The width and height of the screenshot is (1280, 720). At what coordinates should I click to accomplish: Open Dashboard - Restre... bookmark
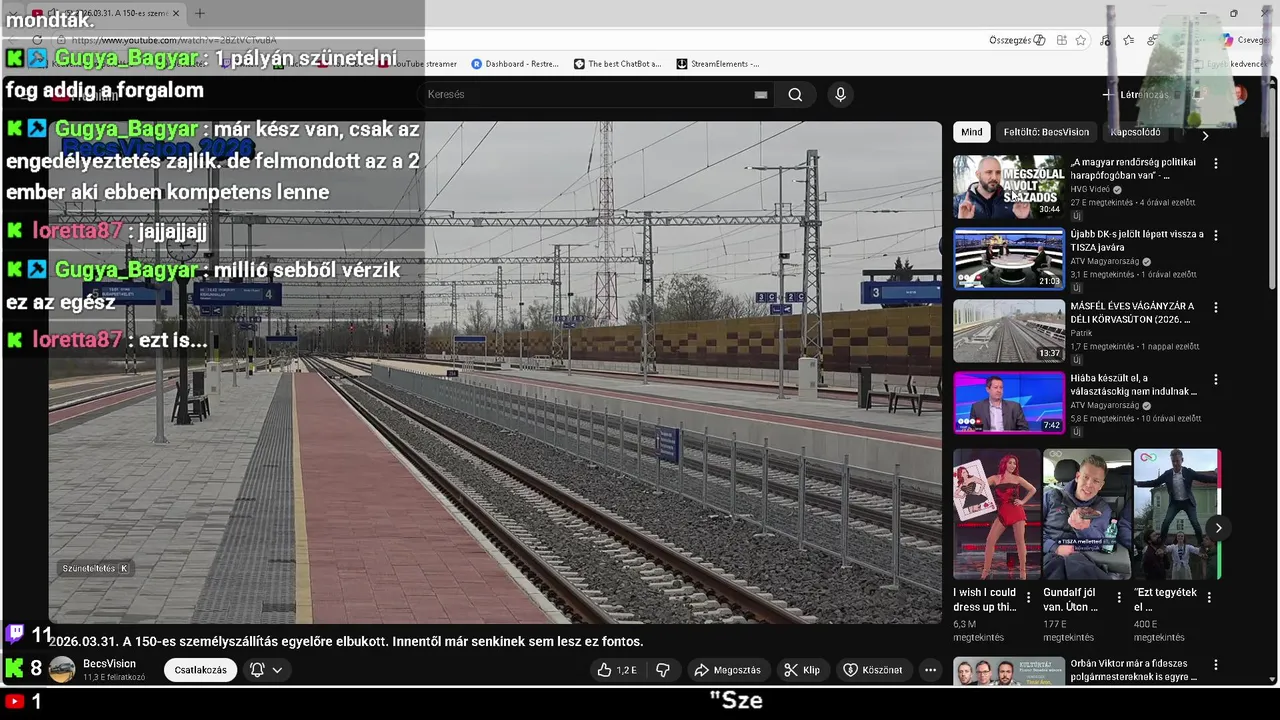point(515,64)
